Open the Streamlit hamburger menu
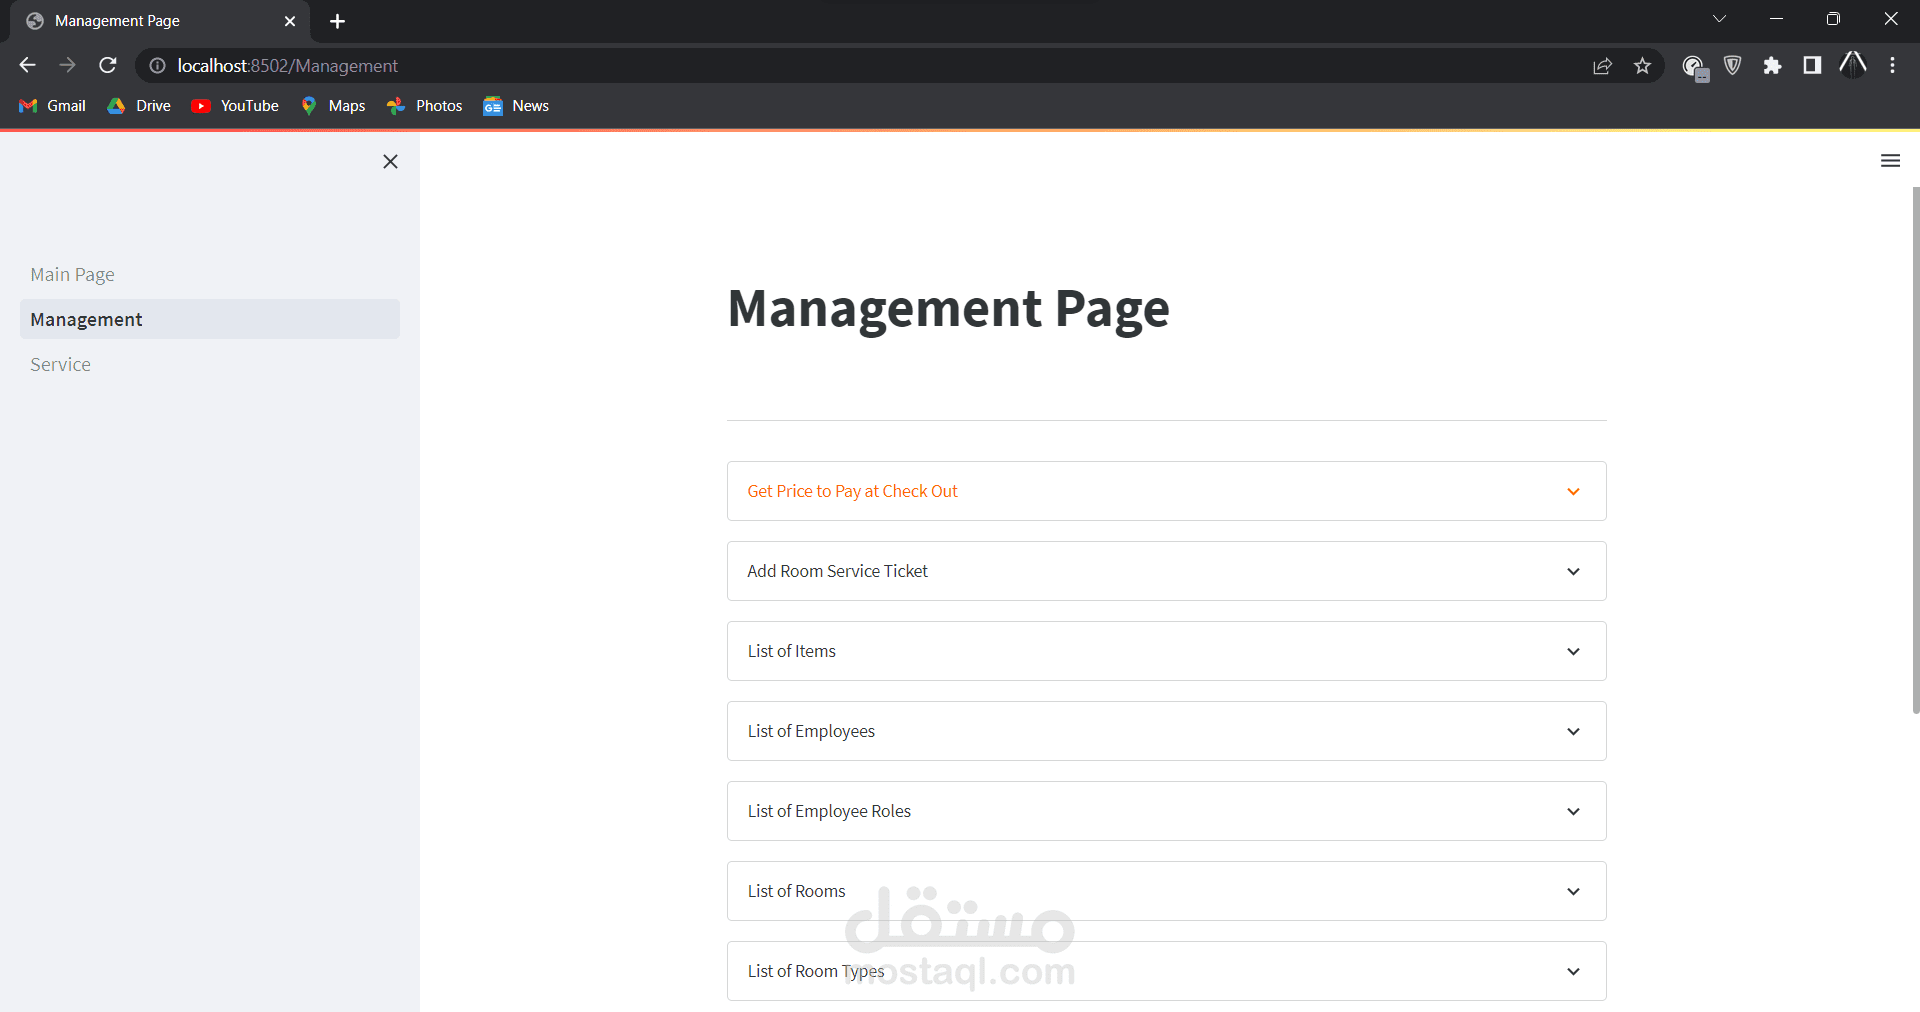Screen dimensions: 1920x1012 (1890, 161)
